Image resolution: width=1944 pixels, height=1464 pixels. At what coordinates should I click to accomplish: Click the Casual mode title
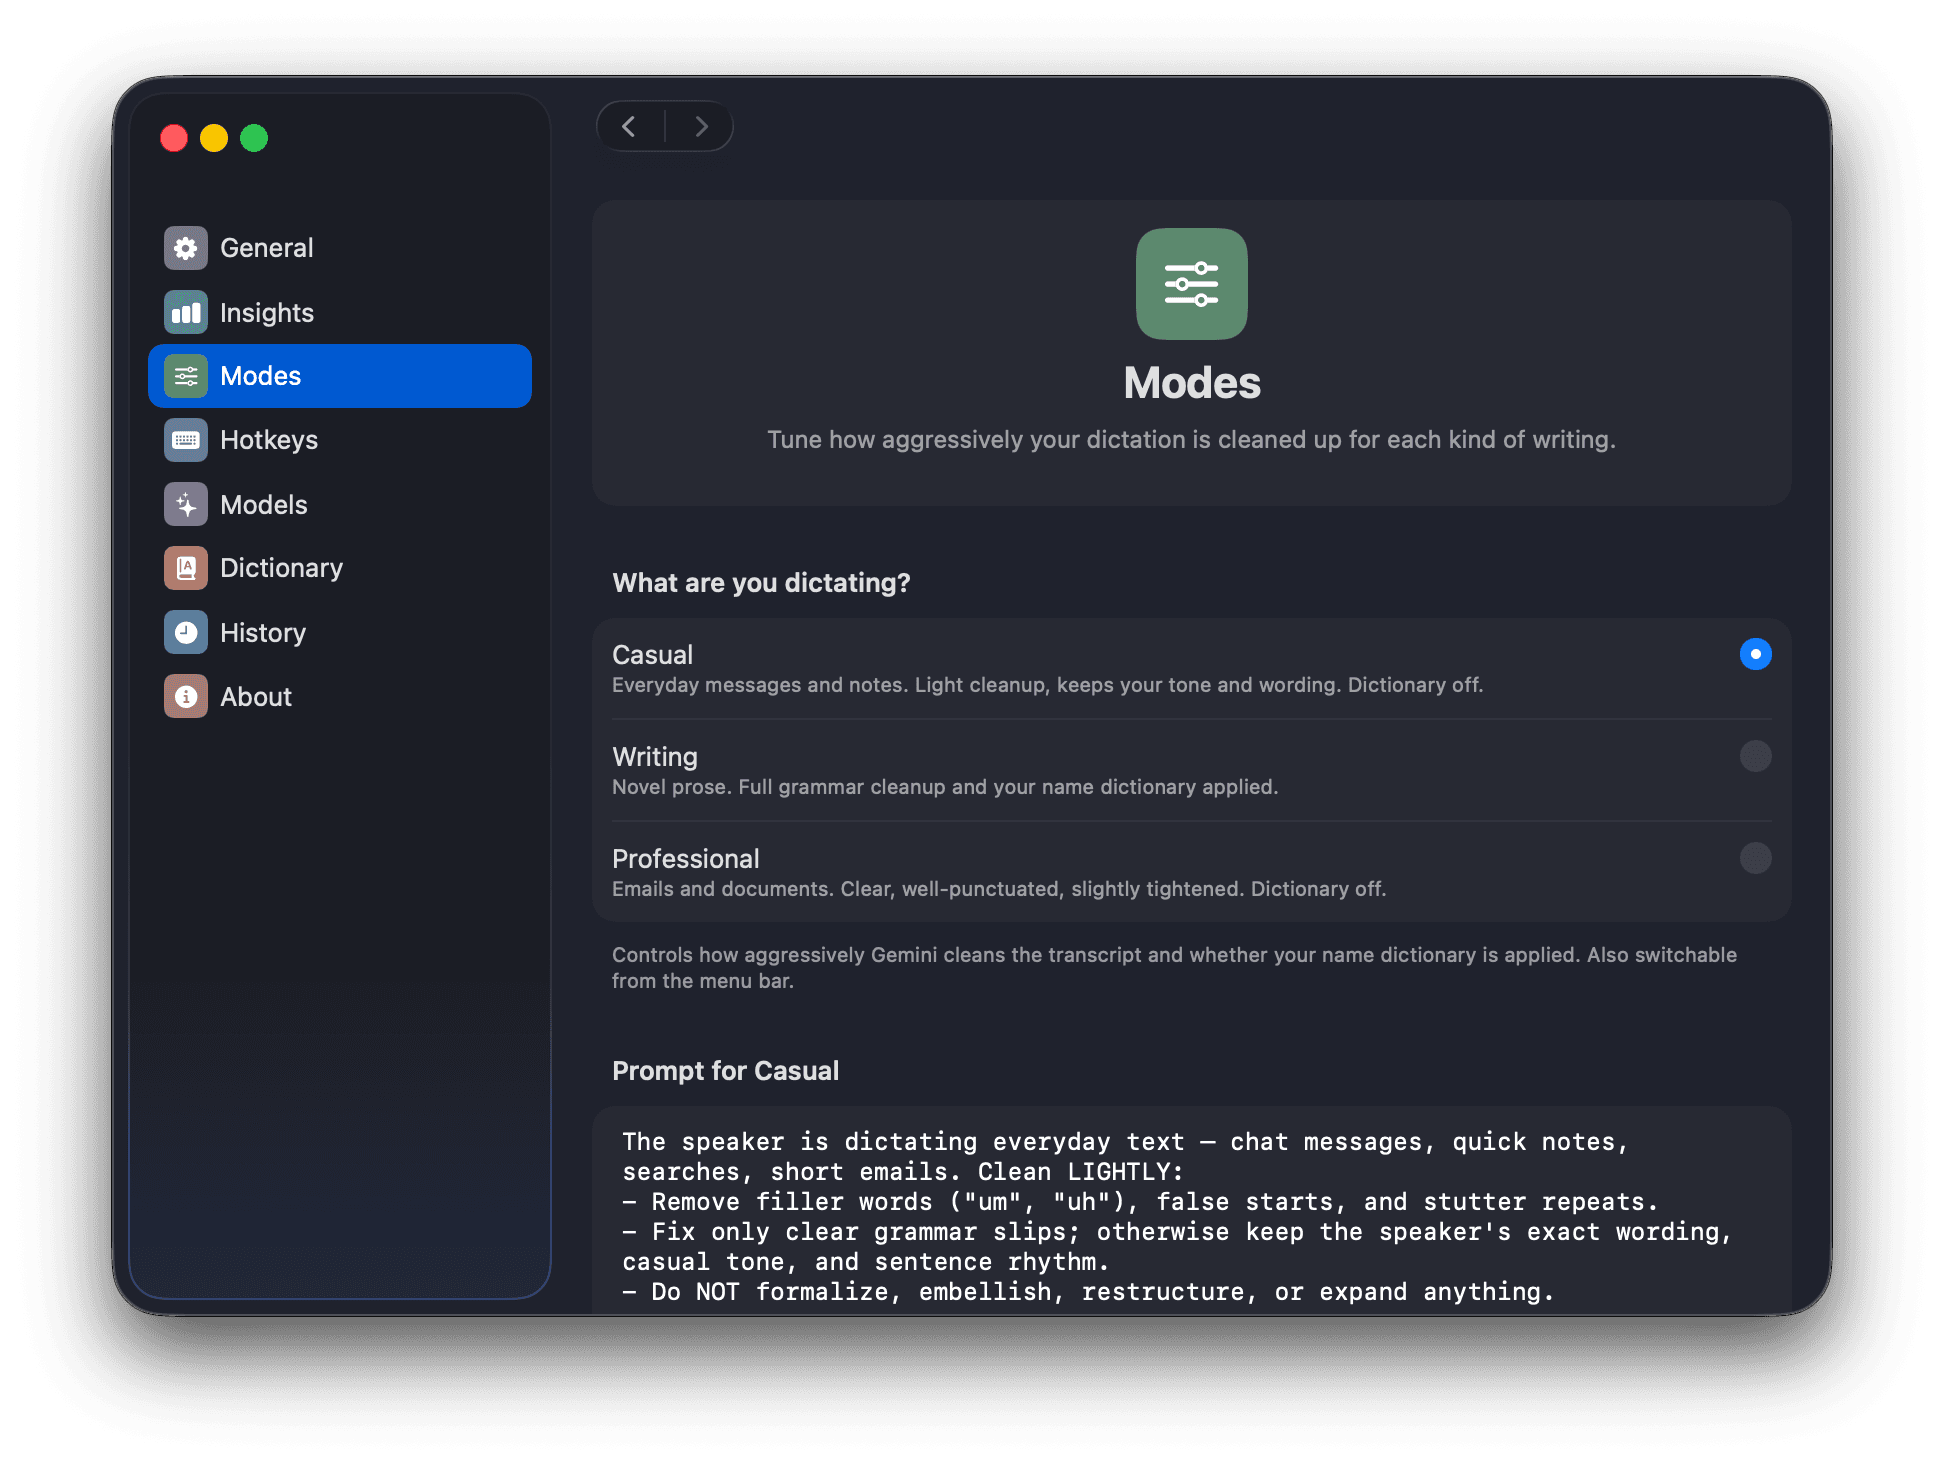point(652,655)
